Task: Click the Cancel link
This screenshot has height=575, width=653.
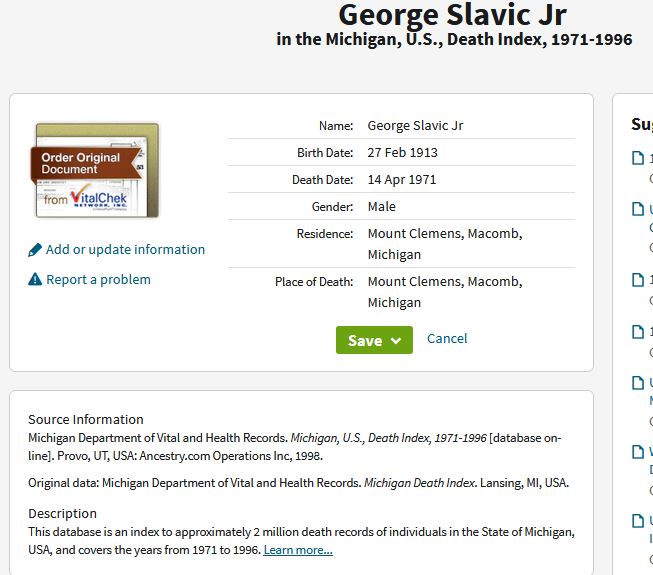Action: coord(447,339)
